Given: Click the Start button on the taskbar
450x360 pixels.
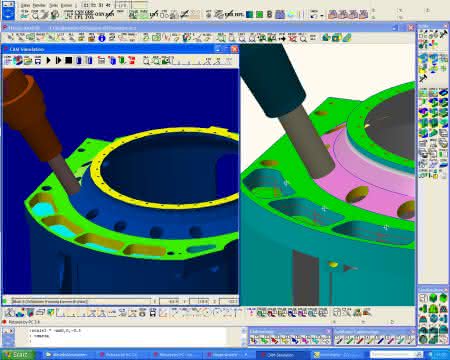Looking at the screenshot, I should pos(18,355).
